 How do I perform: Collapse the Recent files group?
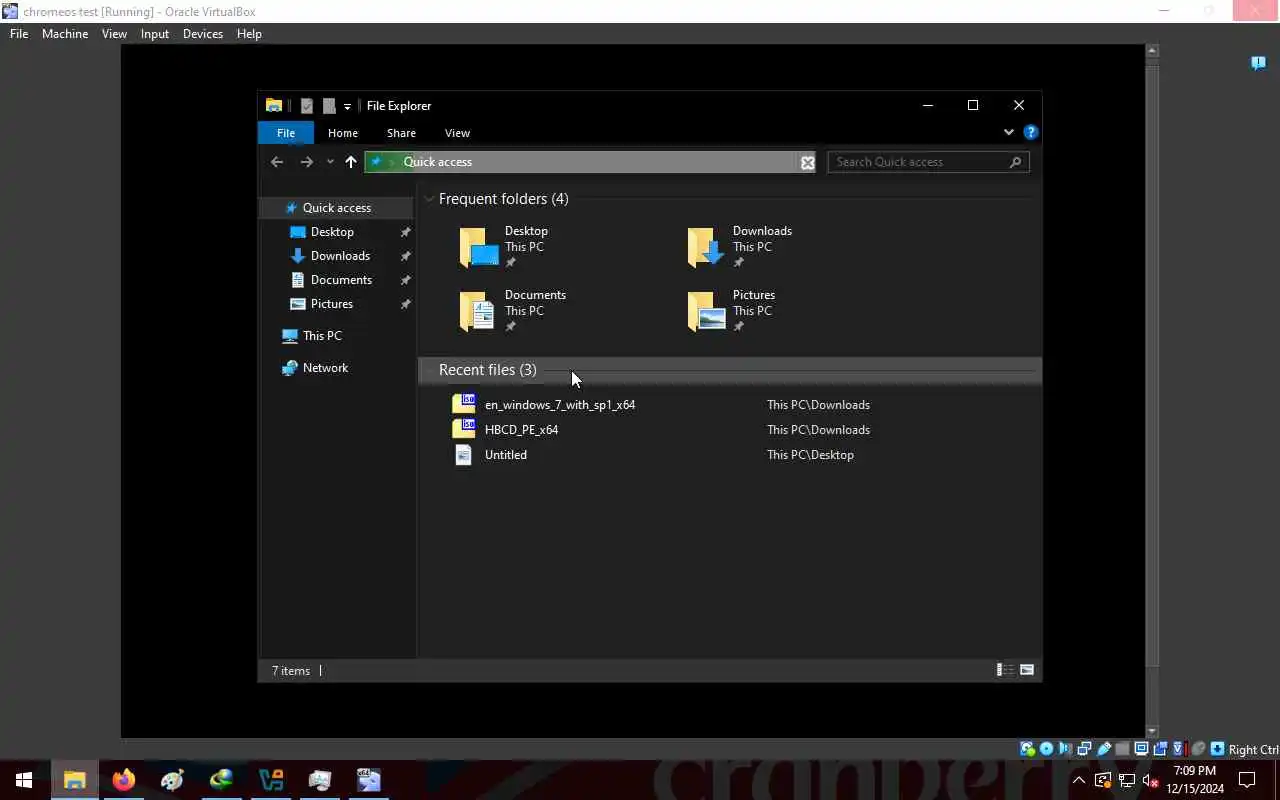429,370
